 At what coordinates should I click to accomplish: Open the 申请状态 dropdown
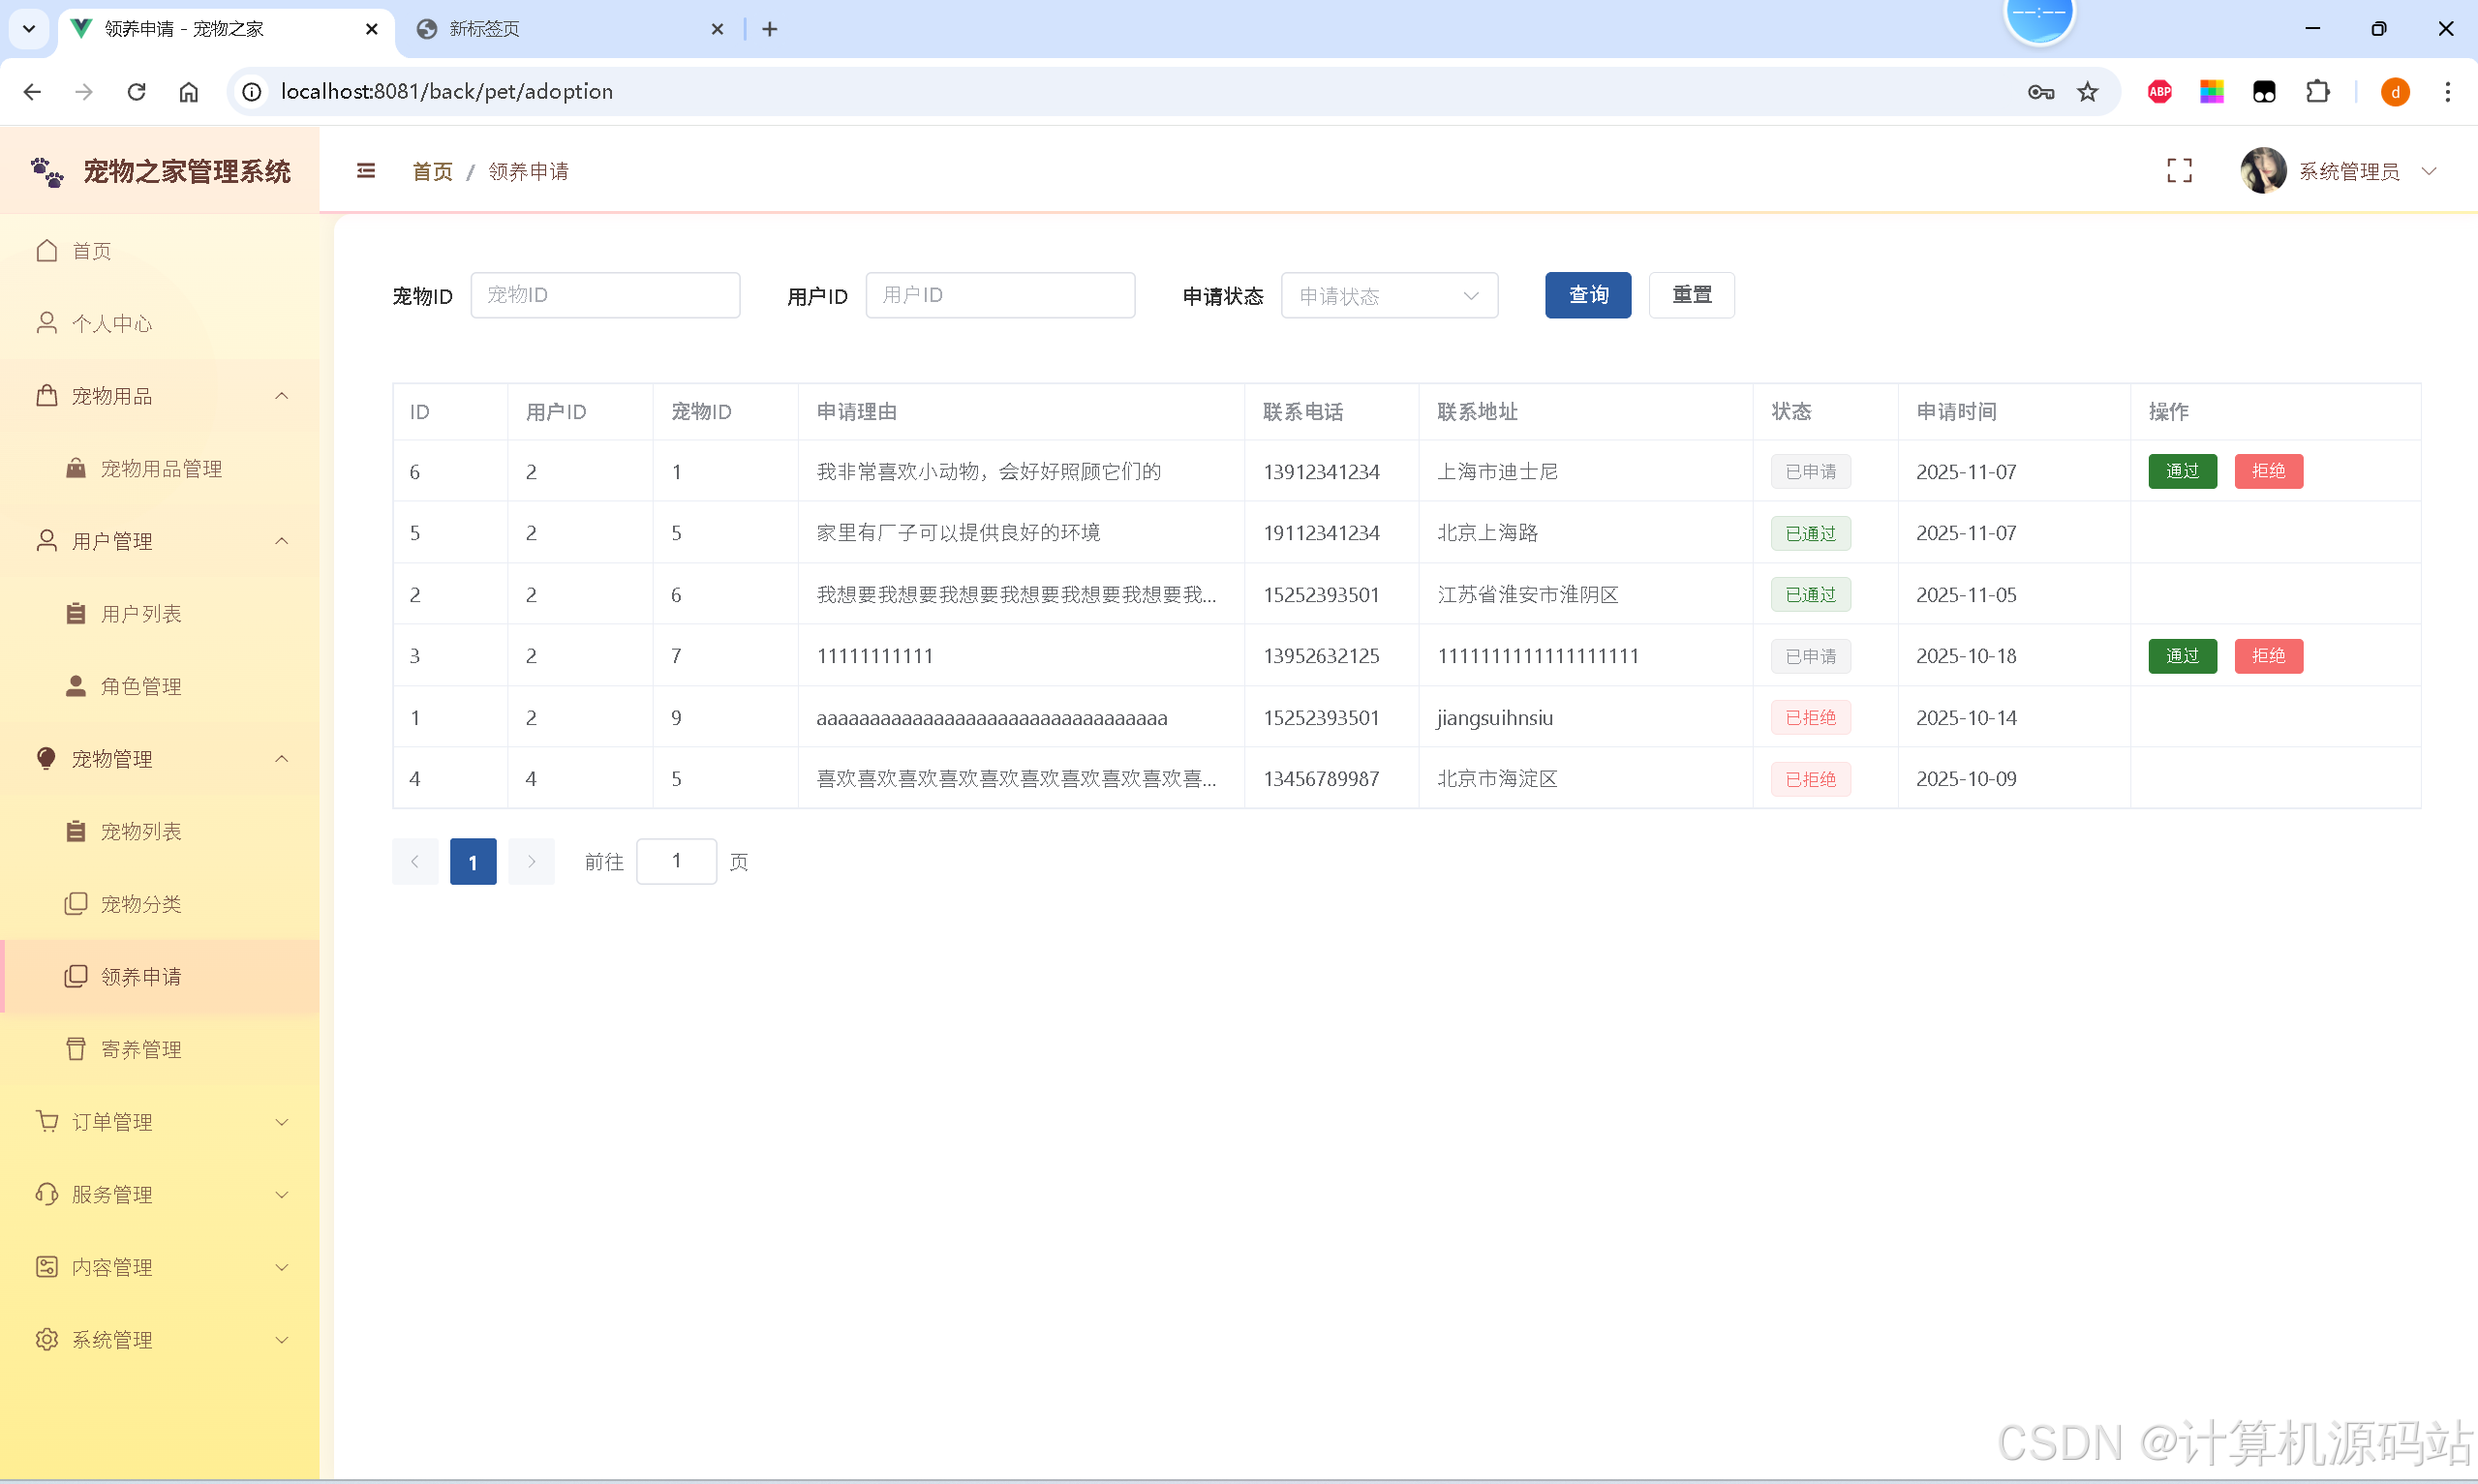1389,295
